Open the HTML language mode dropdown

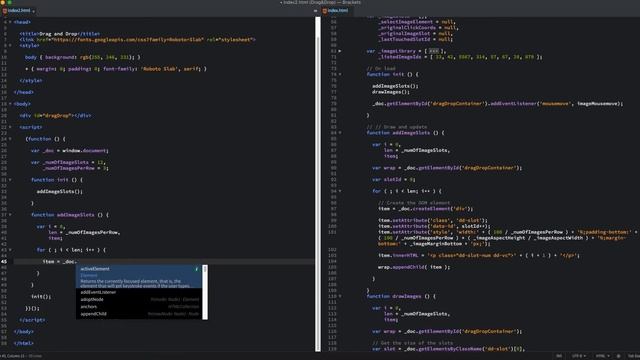602,356
